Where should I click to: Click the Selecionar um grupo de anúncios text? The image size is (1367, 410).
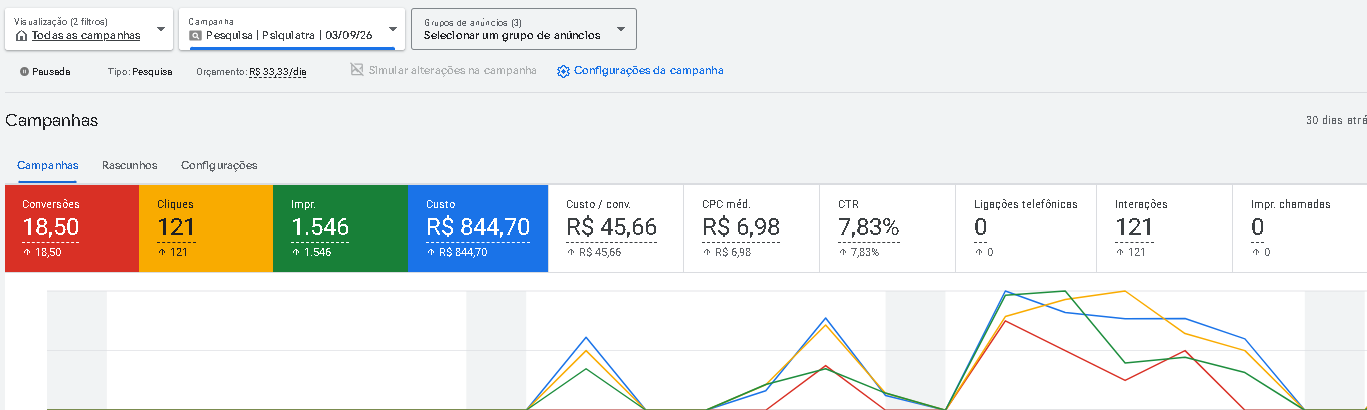click(x=512, y=35)
